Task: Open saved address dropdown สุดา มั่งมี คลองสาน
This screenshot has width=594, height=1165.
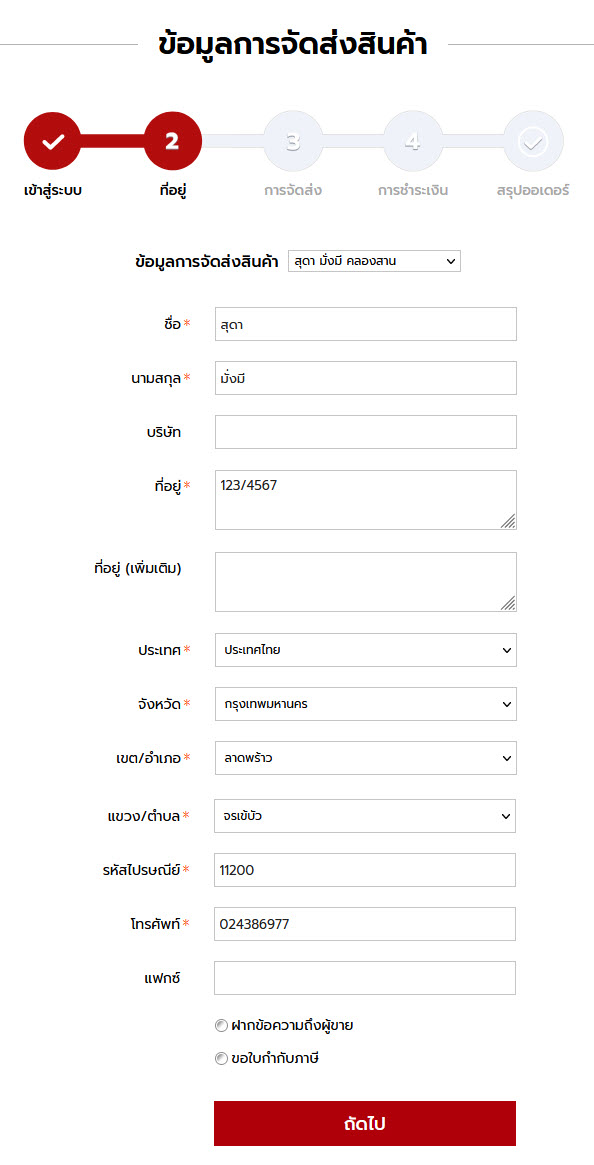Action: pyautogui.click(x=374, y=261)
